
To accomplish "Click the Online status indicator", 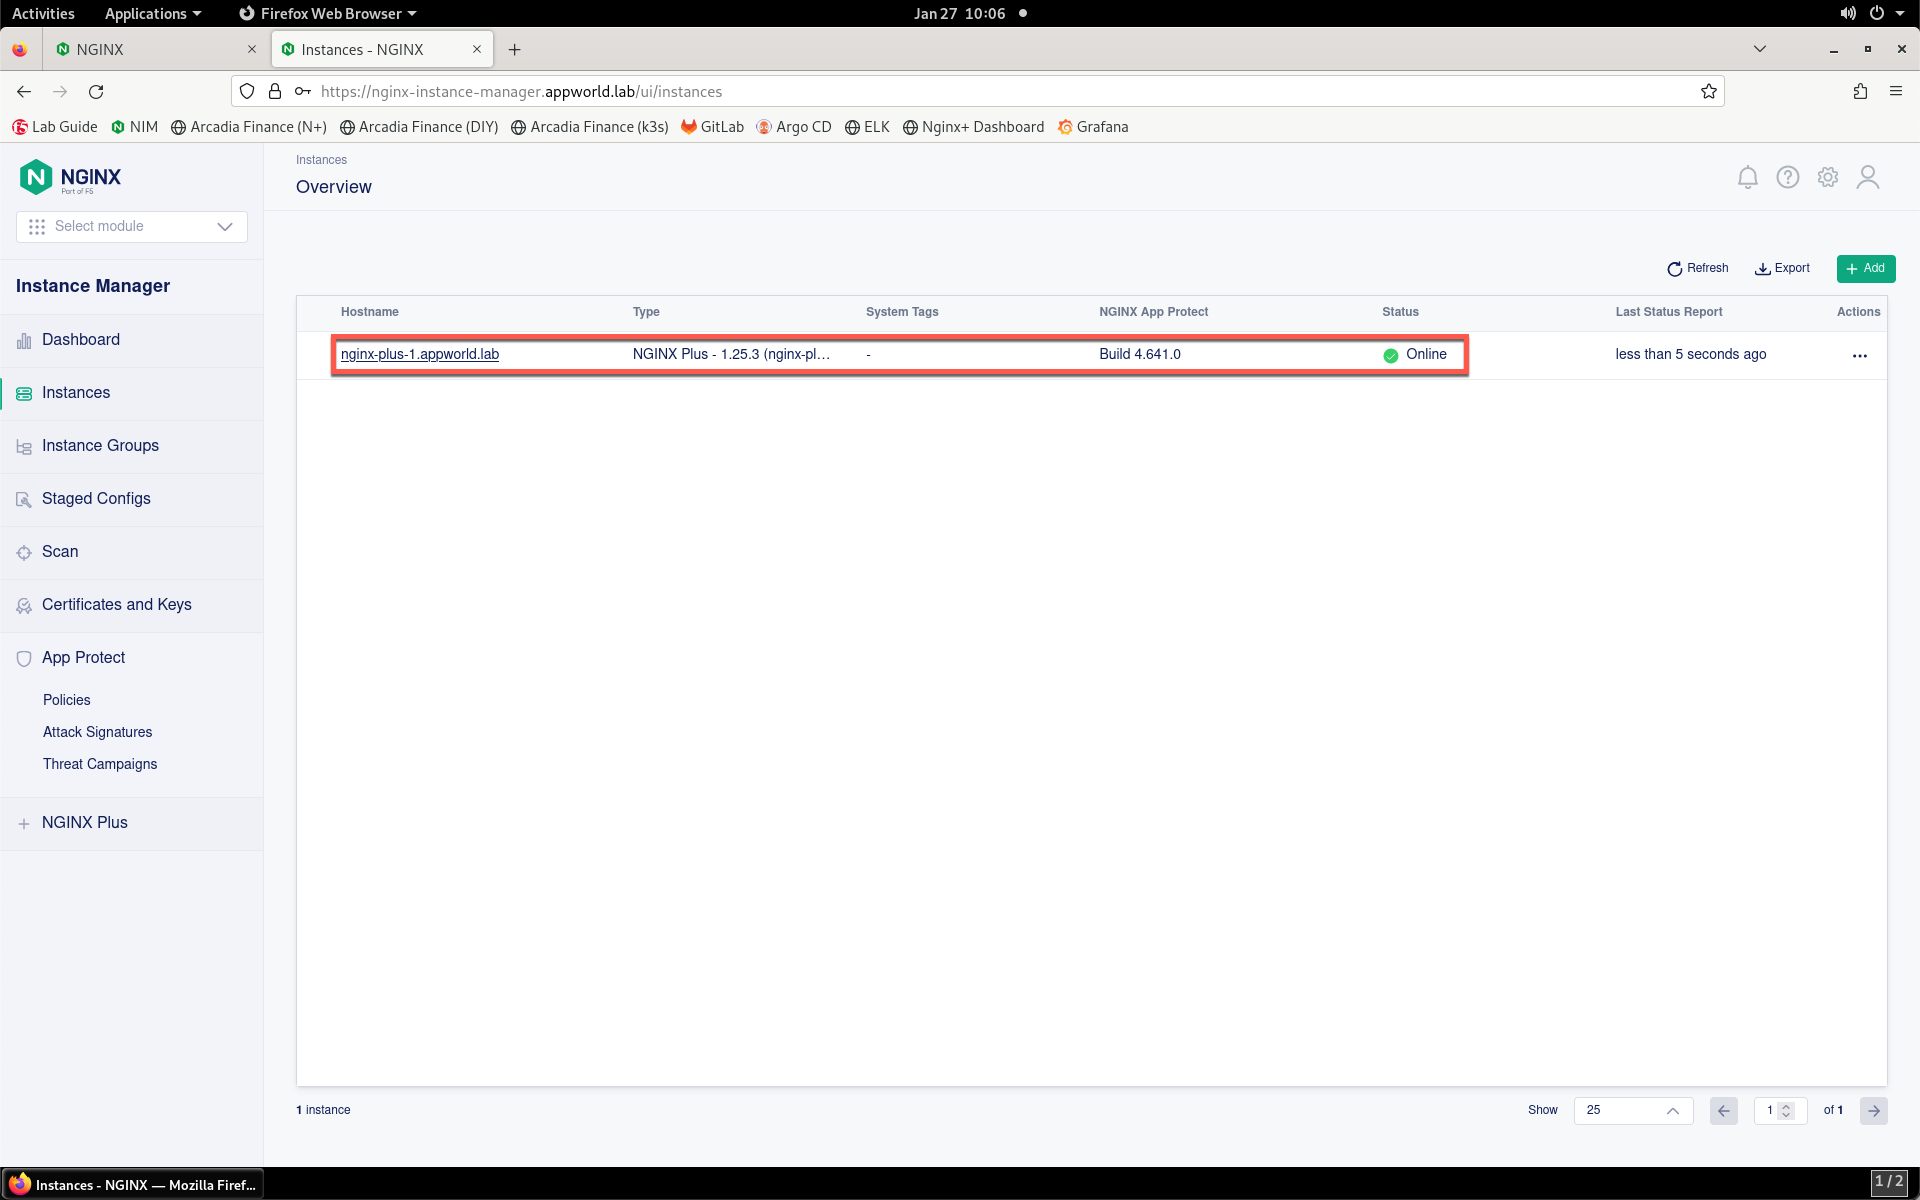I will click(x=1415, y=354).
